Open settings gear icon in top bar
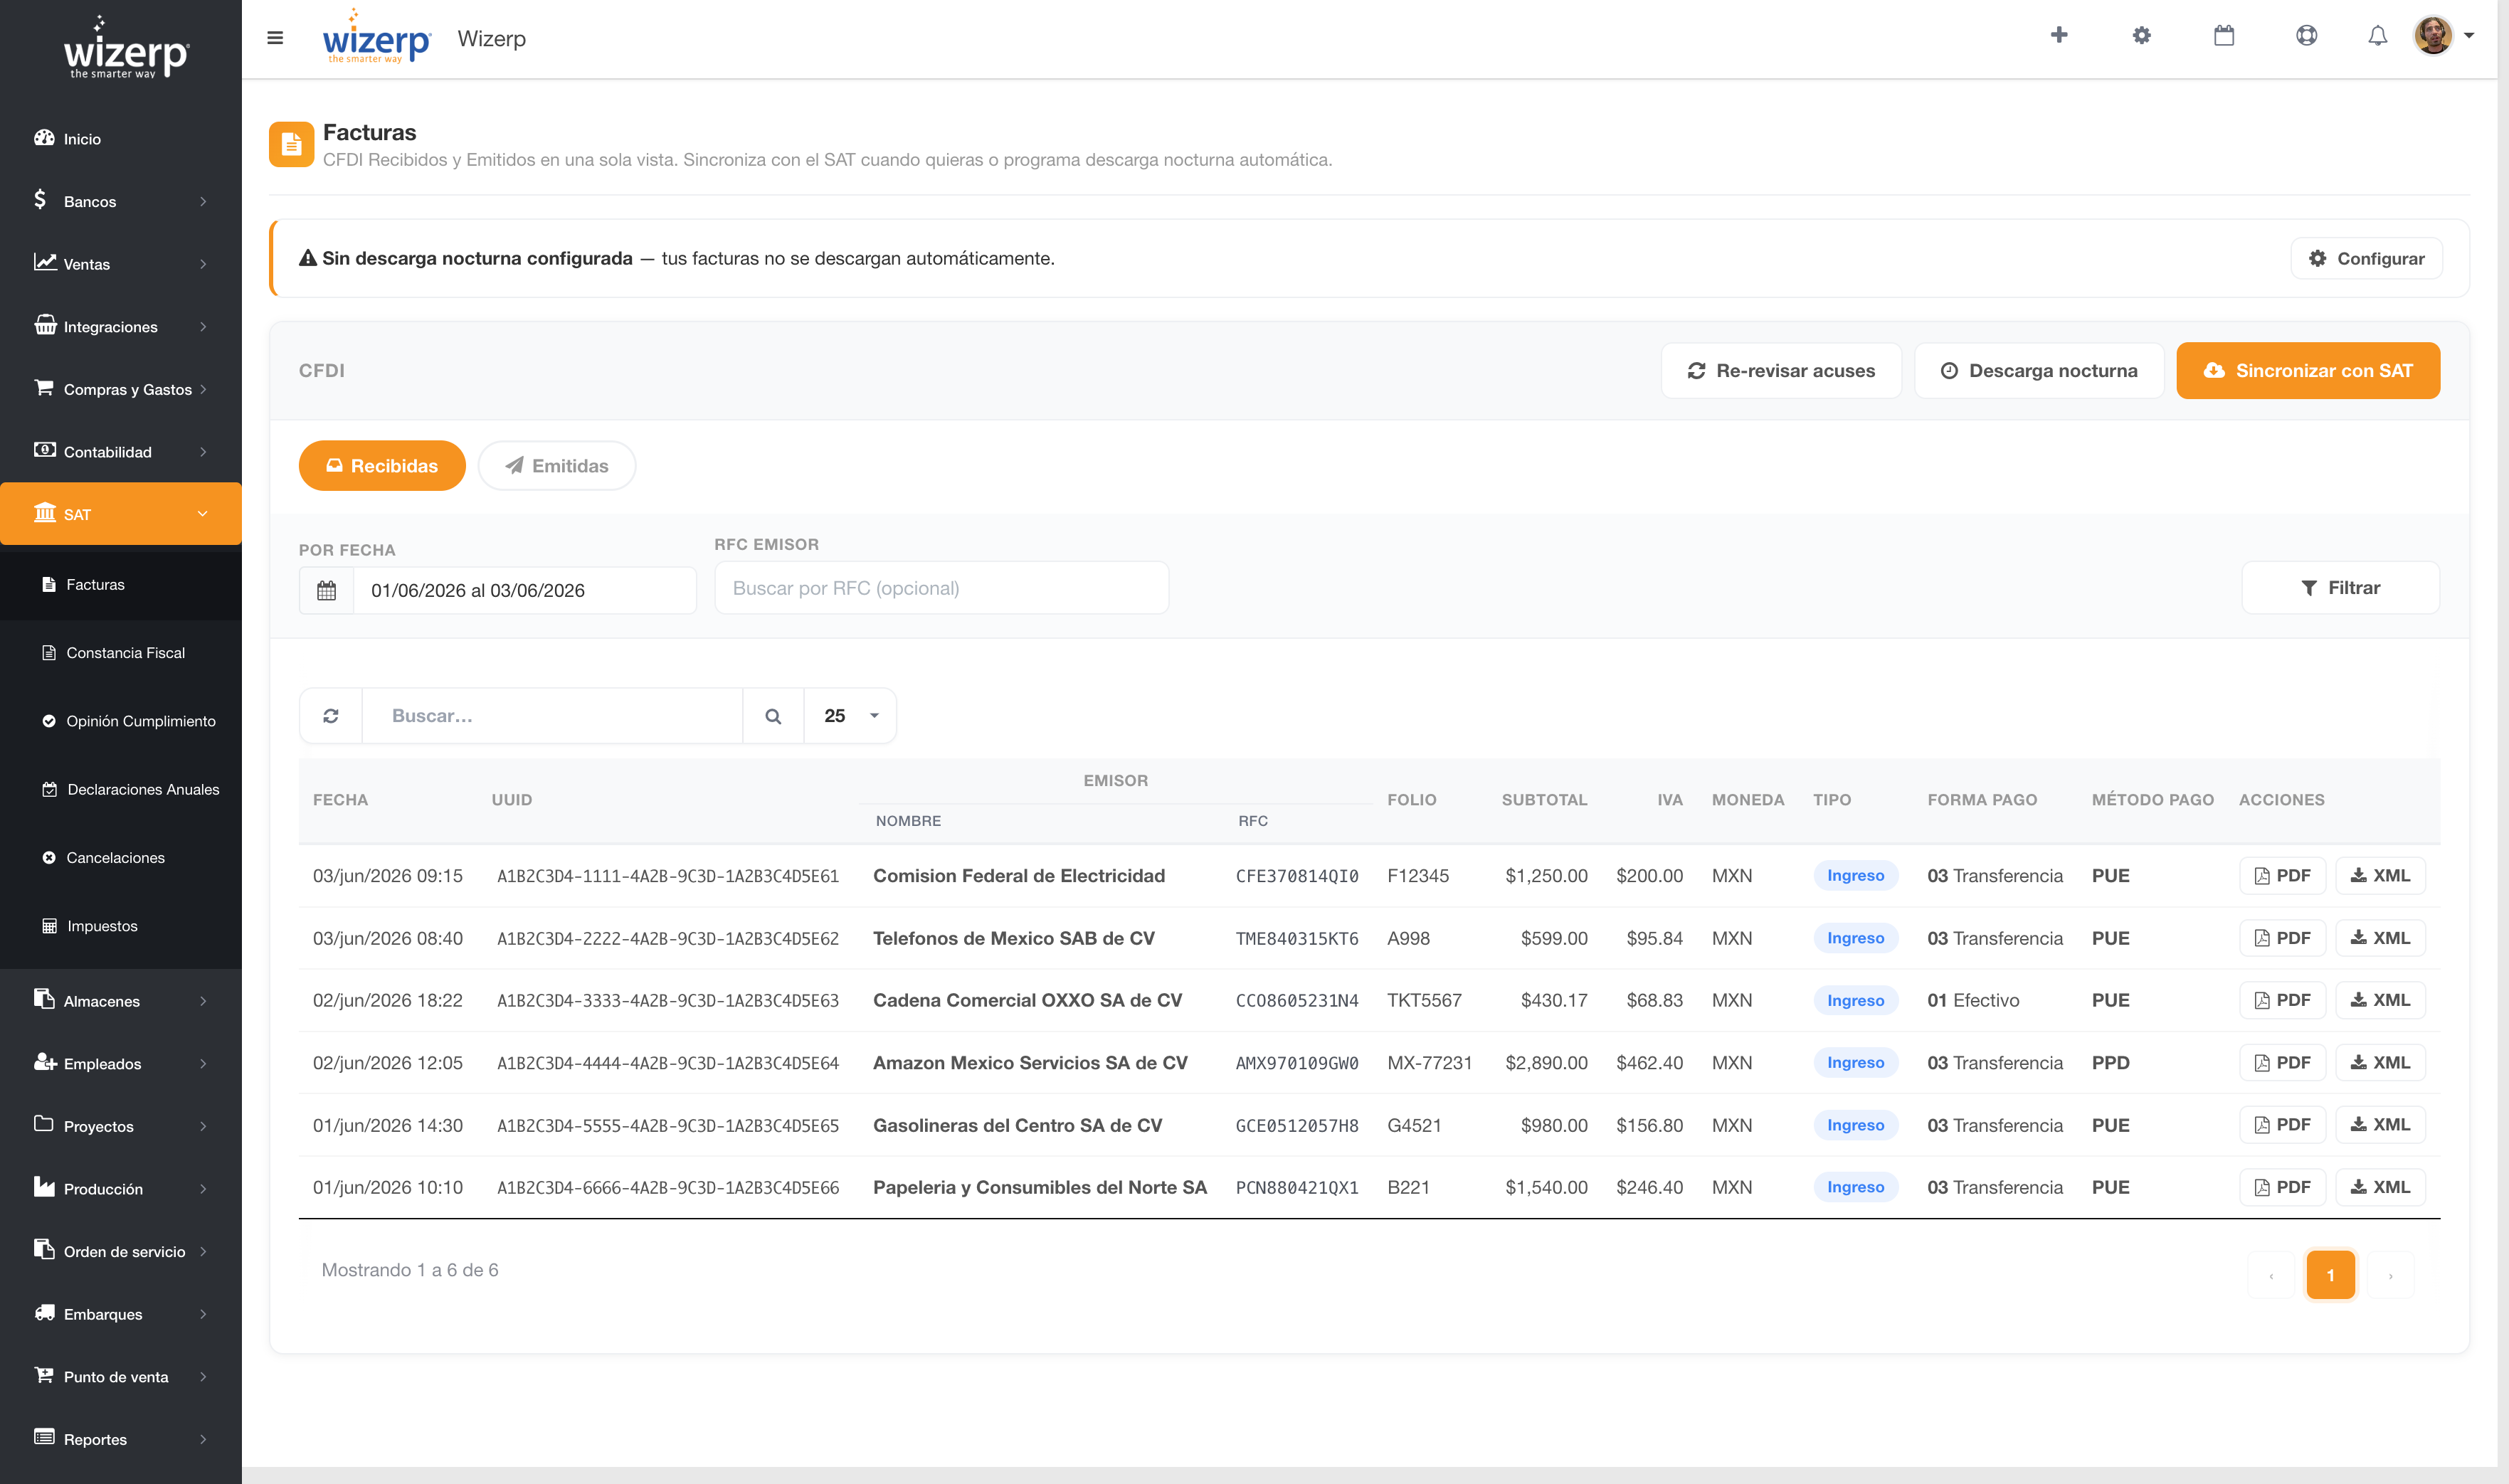This screenshot has height=1484, width=2509. coord(2141,35)
